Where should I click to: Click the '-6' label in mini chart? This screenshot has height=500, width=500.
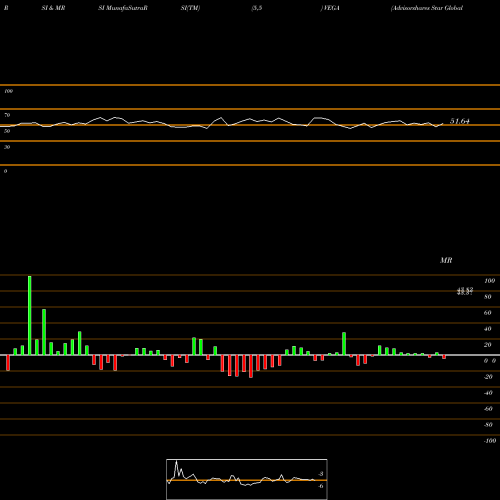coord(320,486)
